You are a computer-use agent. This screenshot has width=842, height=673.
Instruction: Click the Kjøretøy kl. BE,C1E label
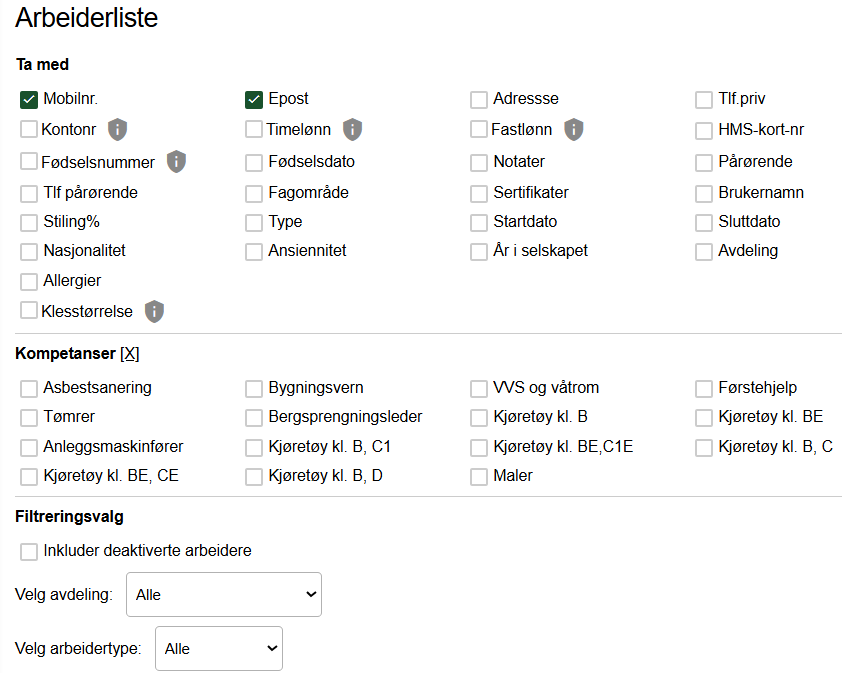tap(564, 447)
